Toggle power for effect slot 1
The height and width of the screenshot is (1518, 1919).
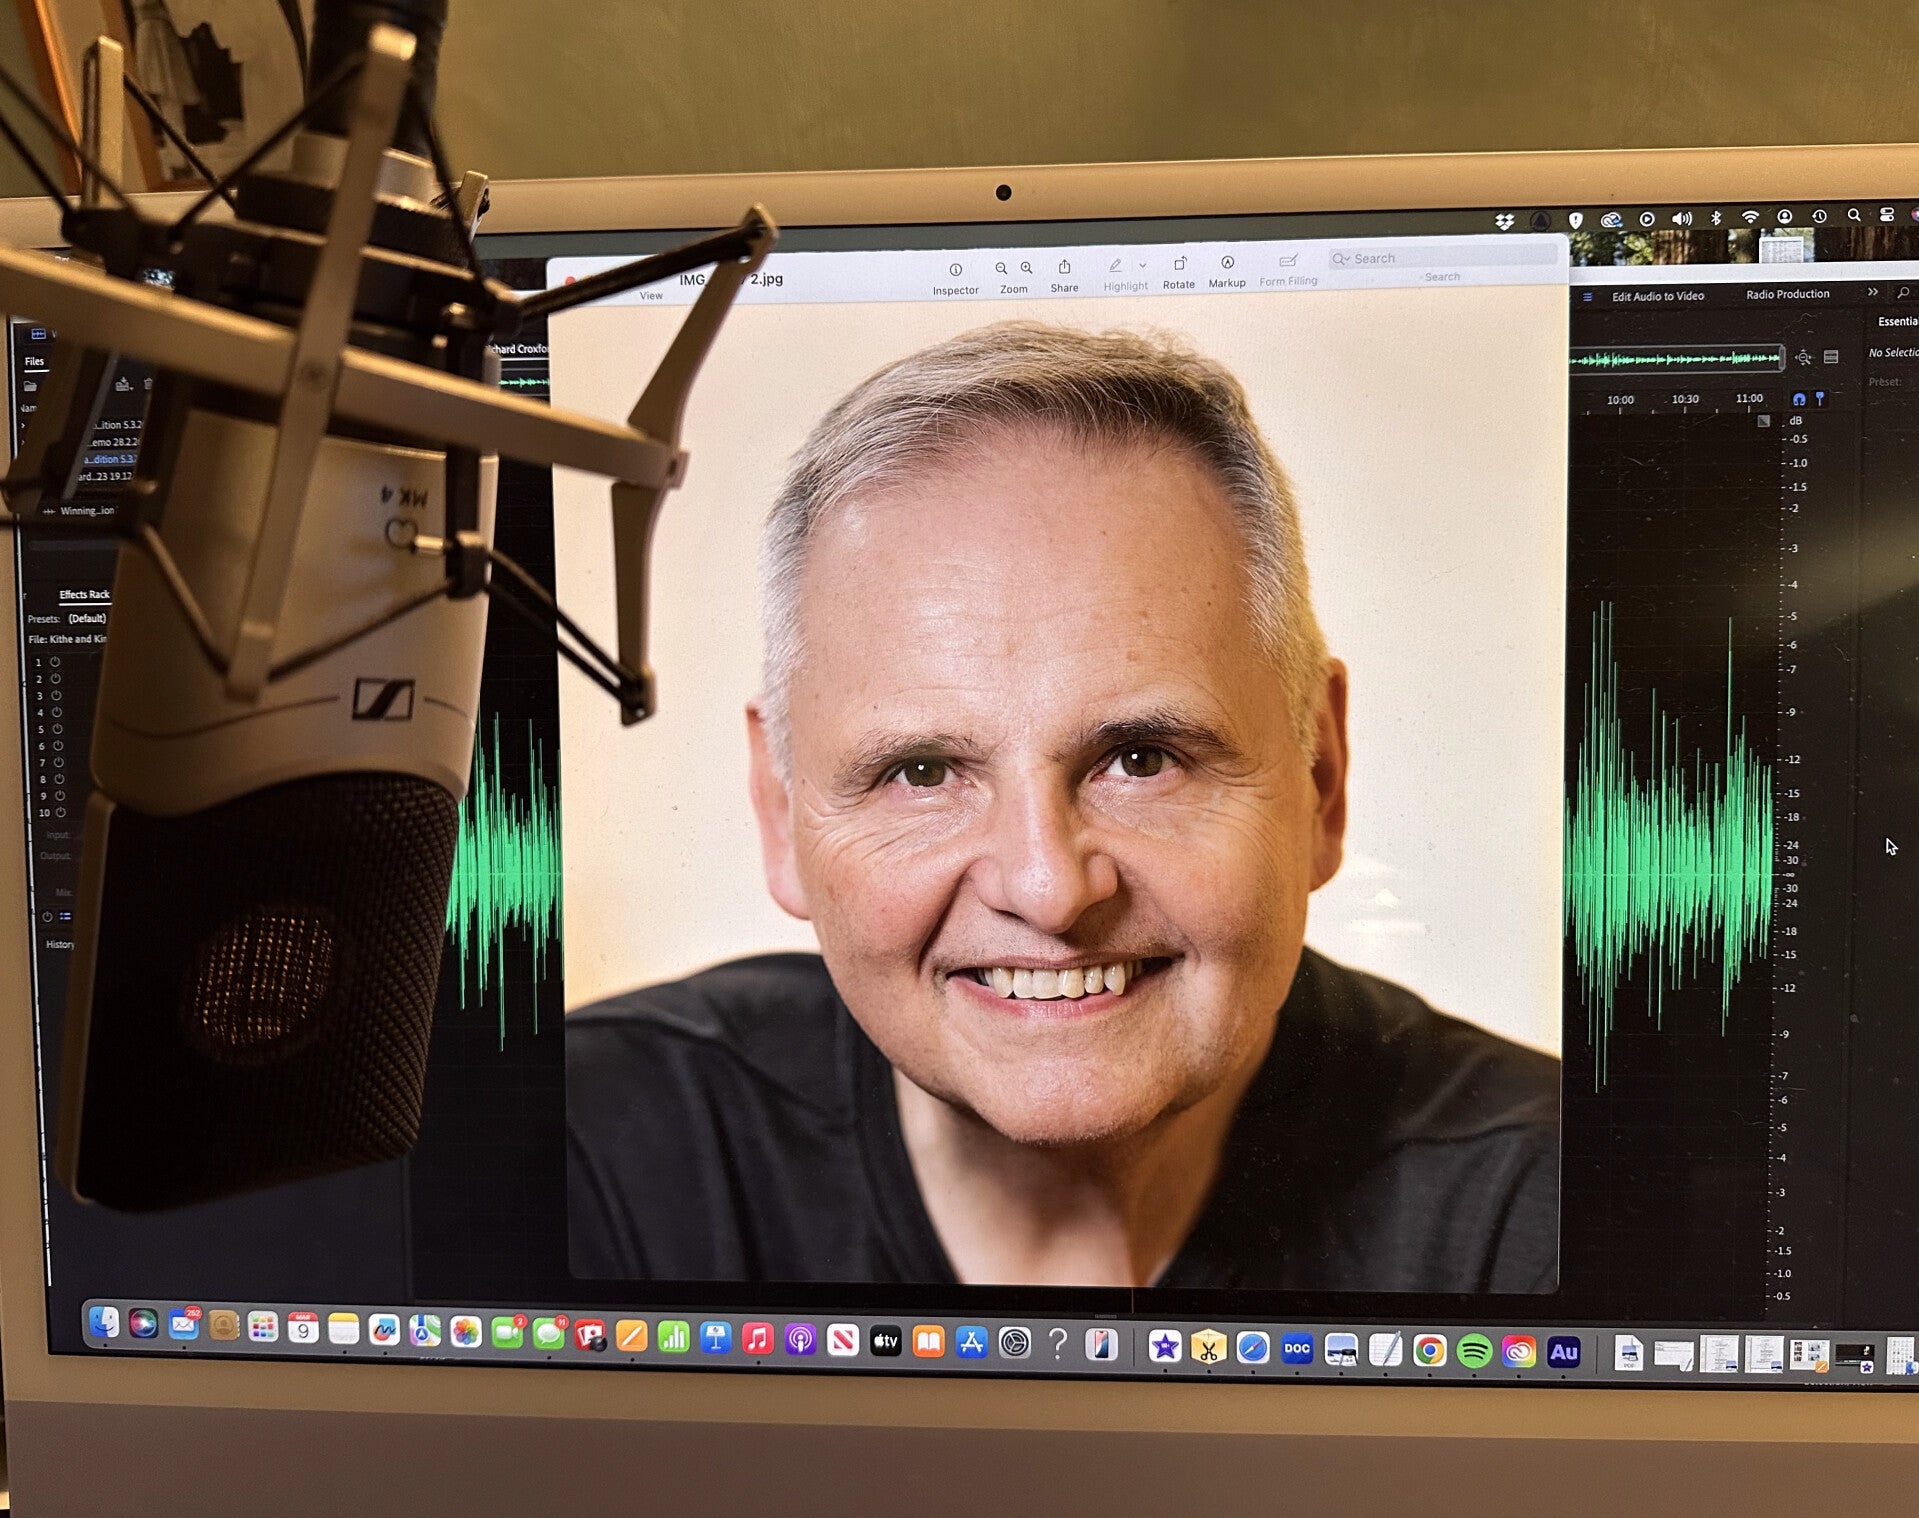pyautogui.click(x=56, y=662)
